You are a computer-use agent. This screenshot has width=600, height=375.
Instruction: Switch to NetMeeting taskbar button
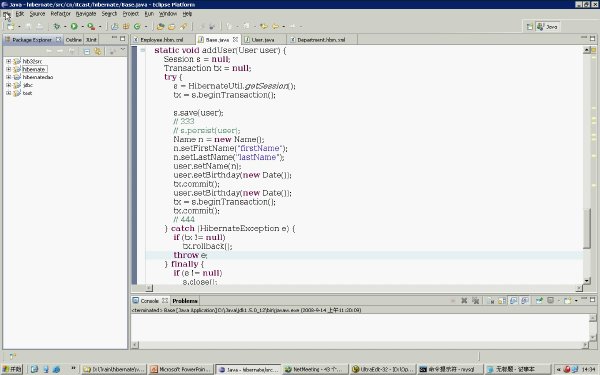(x=316, y=369)
